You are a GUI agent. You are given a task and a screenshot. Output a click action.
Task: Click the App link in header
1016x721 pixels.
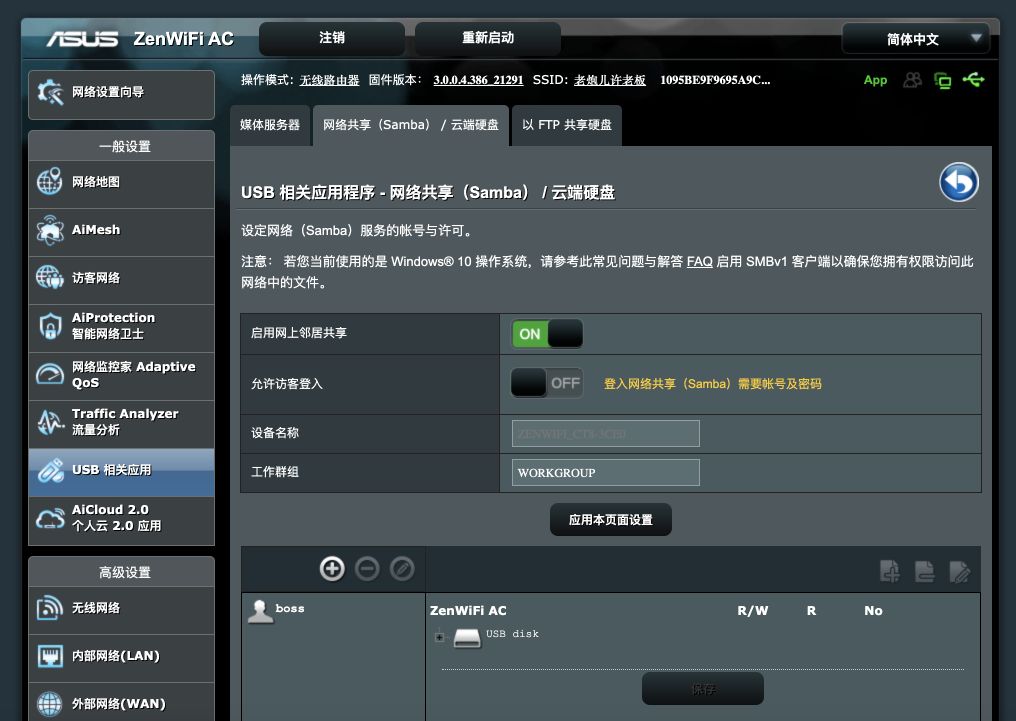pos(875,80)
